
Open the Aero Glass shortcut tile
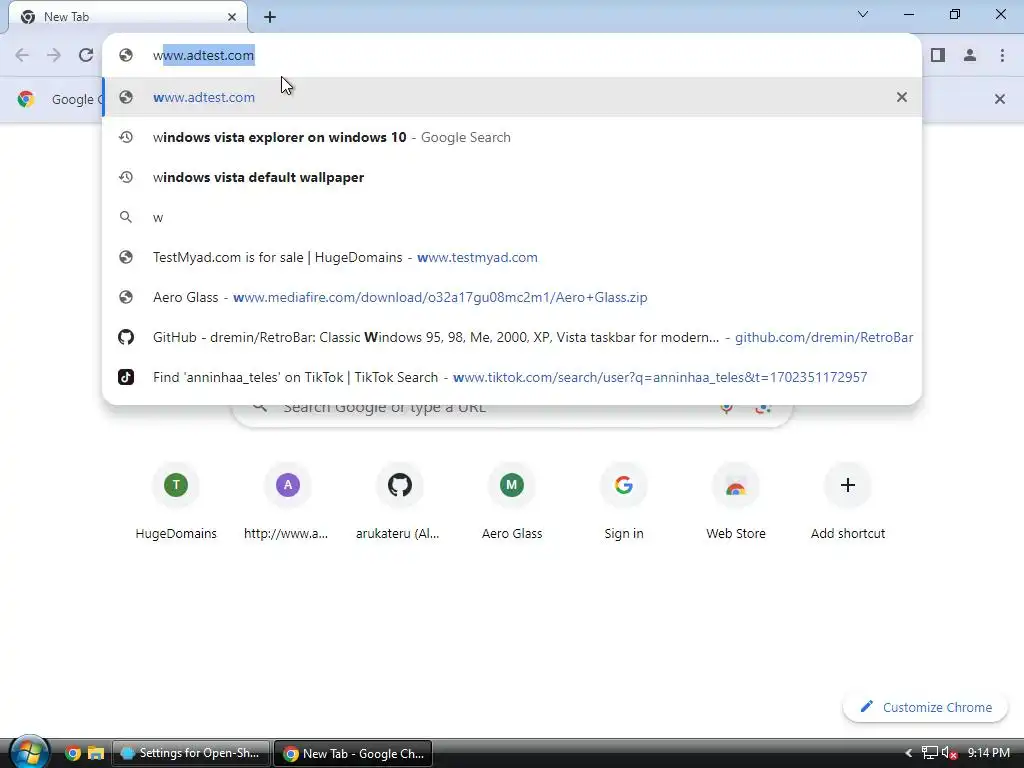pos(512,502)
